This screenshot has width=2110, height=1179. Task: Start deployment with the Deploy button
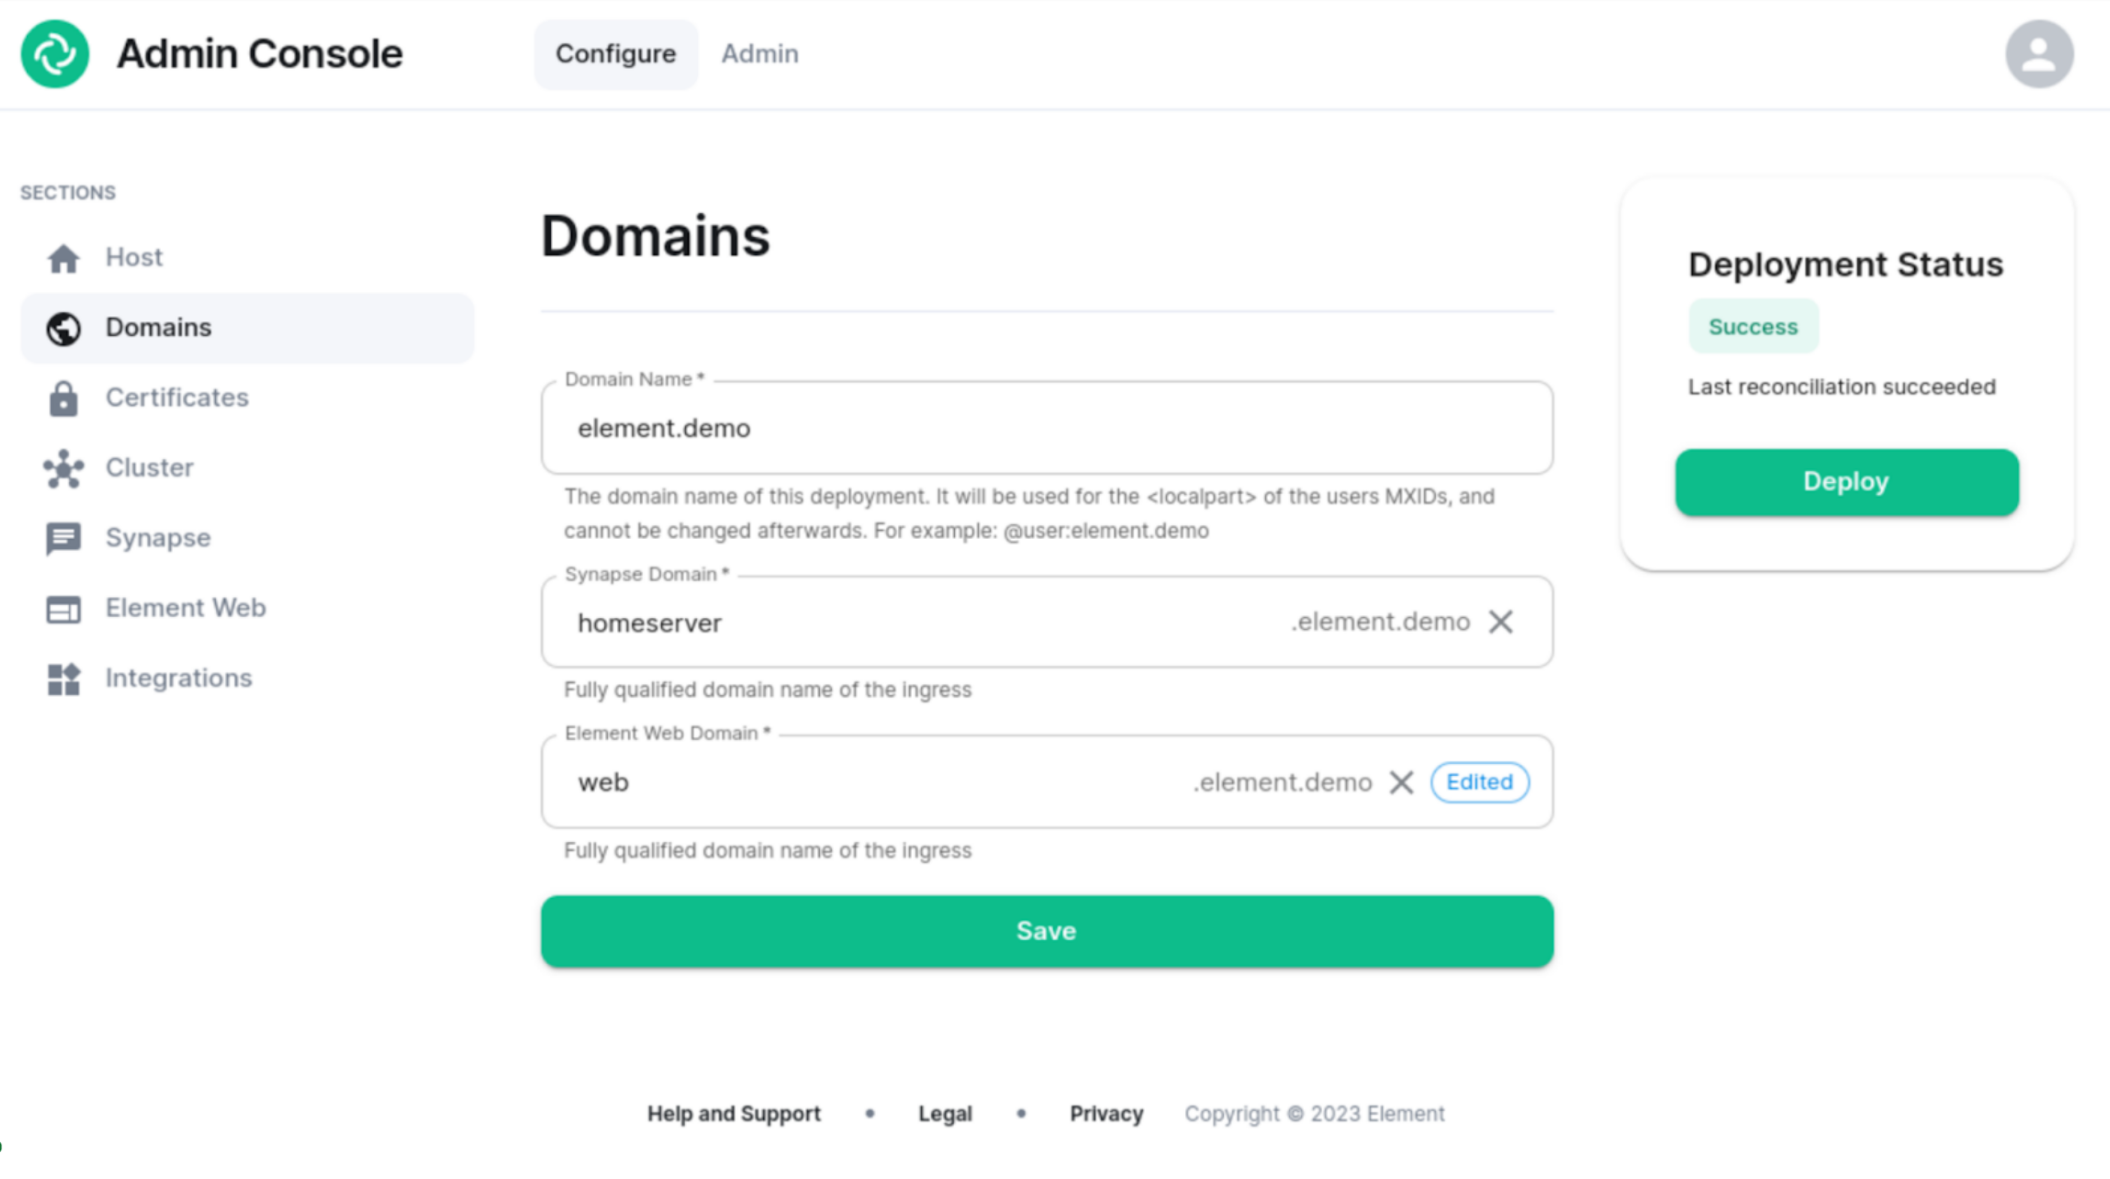point(1847,482)
